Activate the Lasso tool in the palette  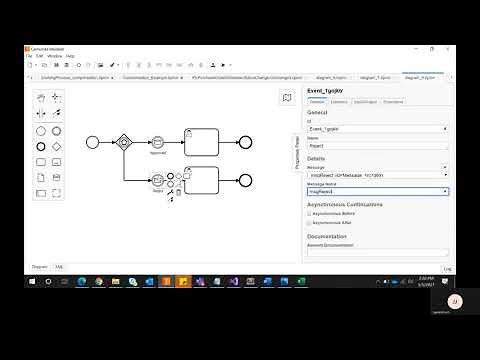56,98
